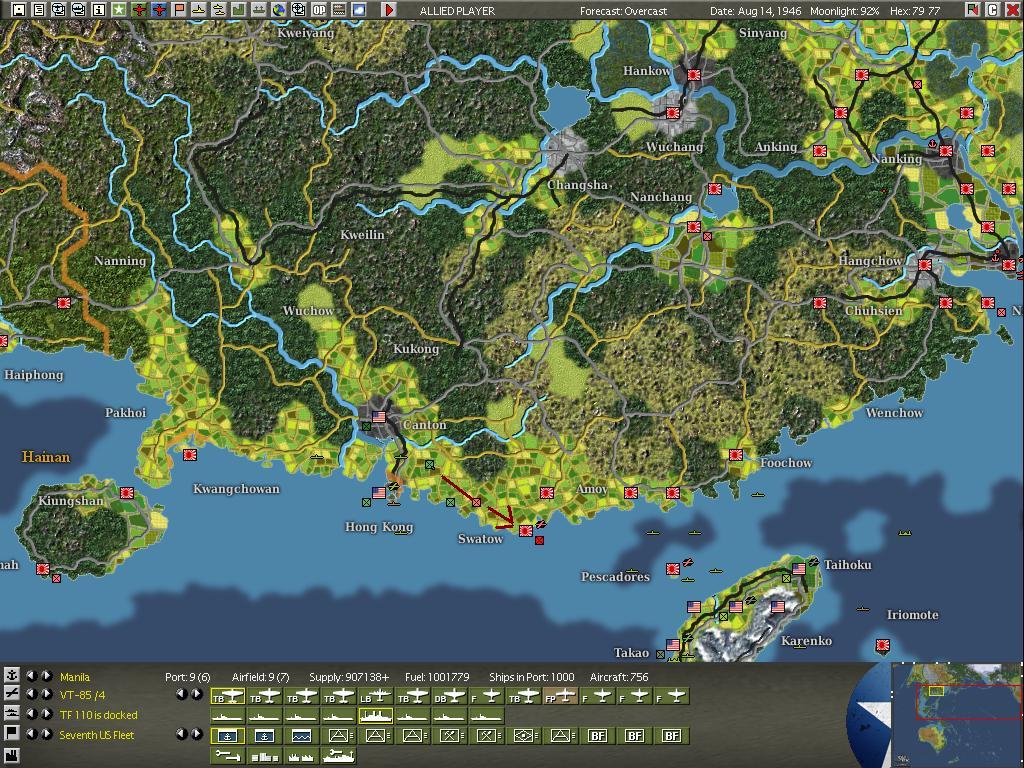The height and width of the screenshot is (768, 1024).
Task: Select the FP floatplane air group icon
Action: [x=560, y=697]
